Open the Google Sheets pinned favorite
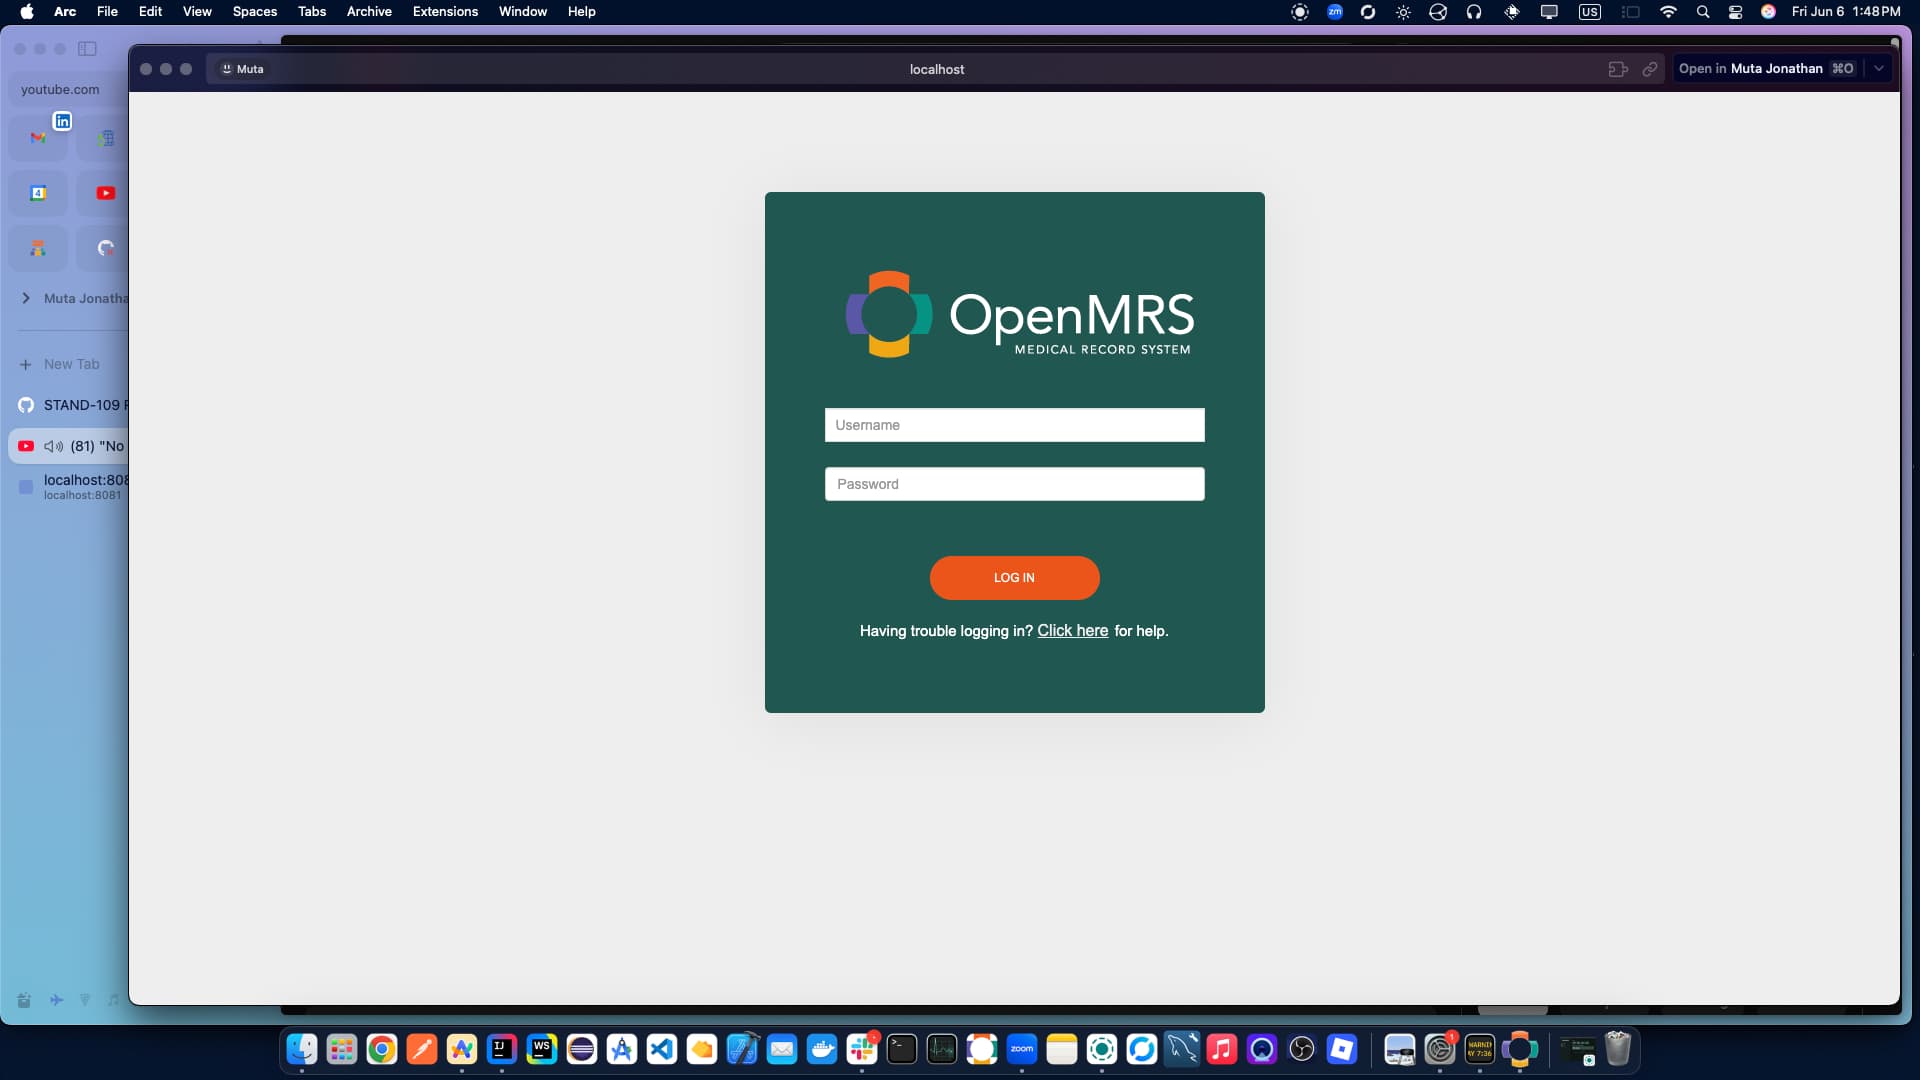 (105, 138)
